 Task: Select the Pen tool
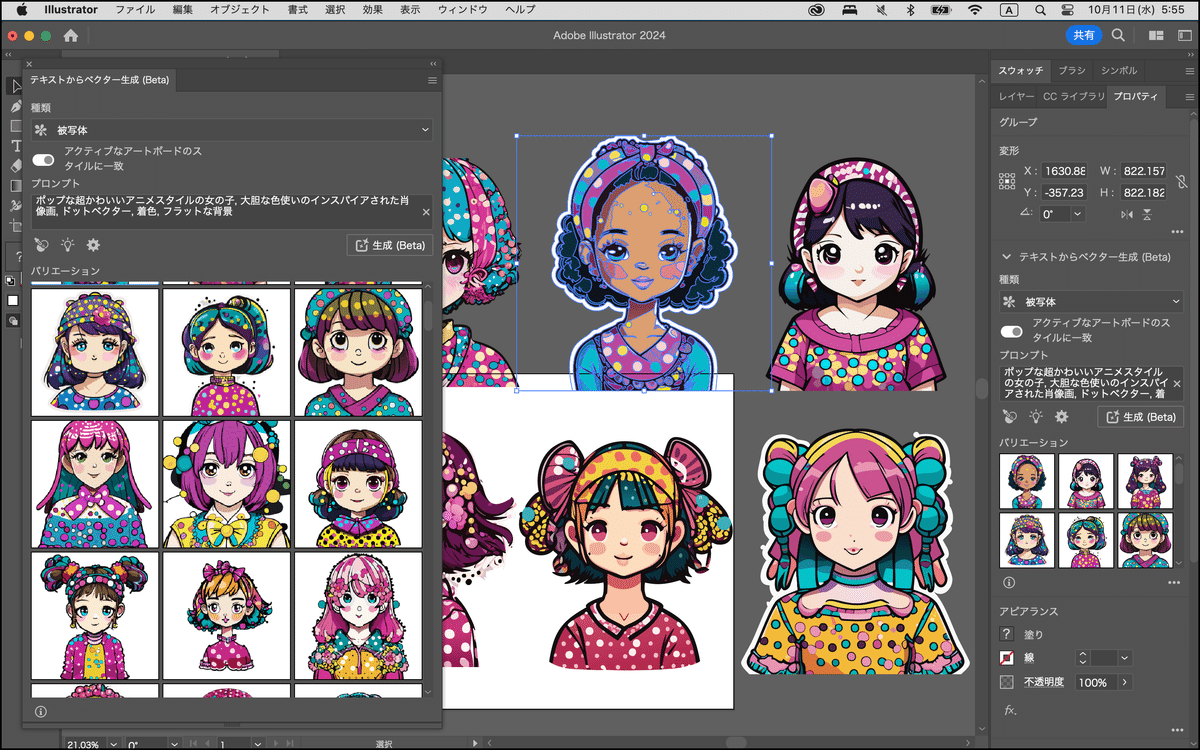(16, 106)
